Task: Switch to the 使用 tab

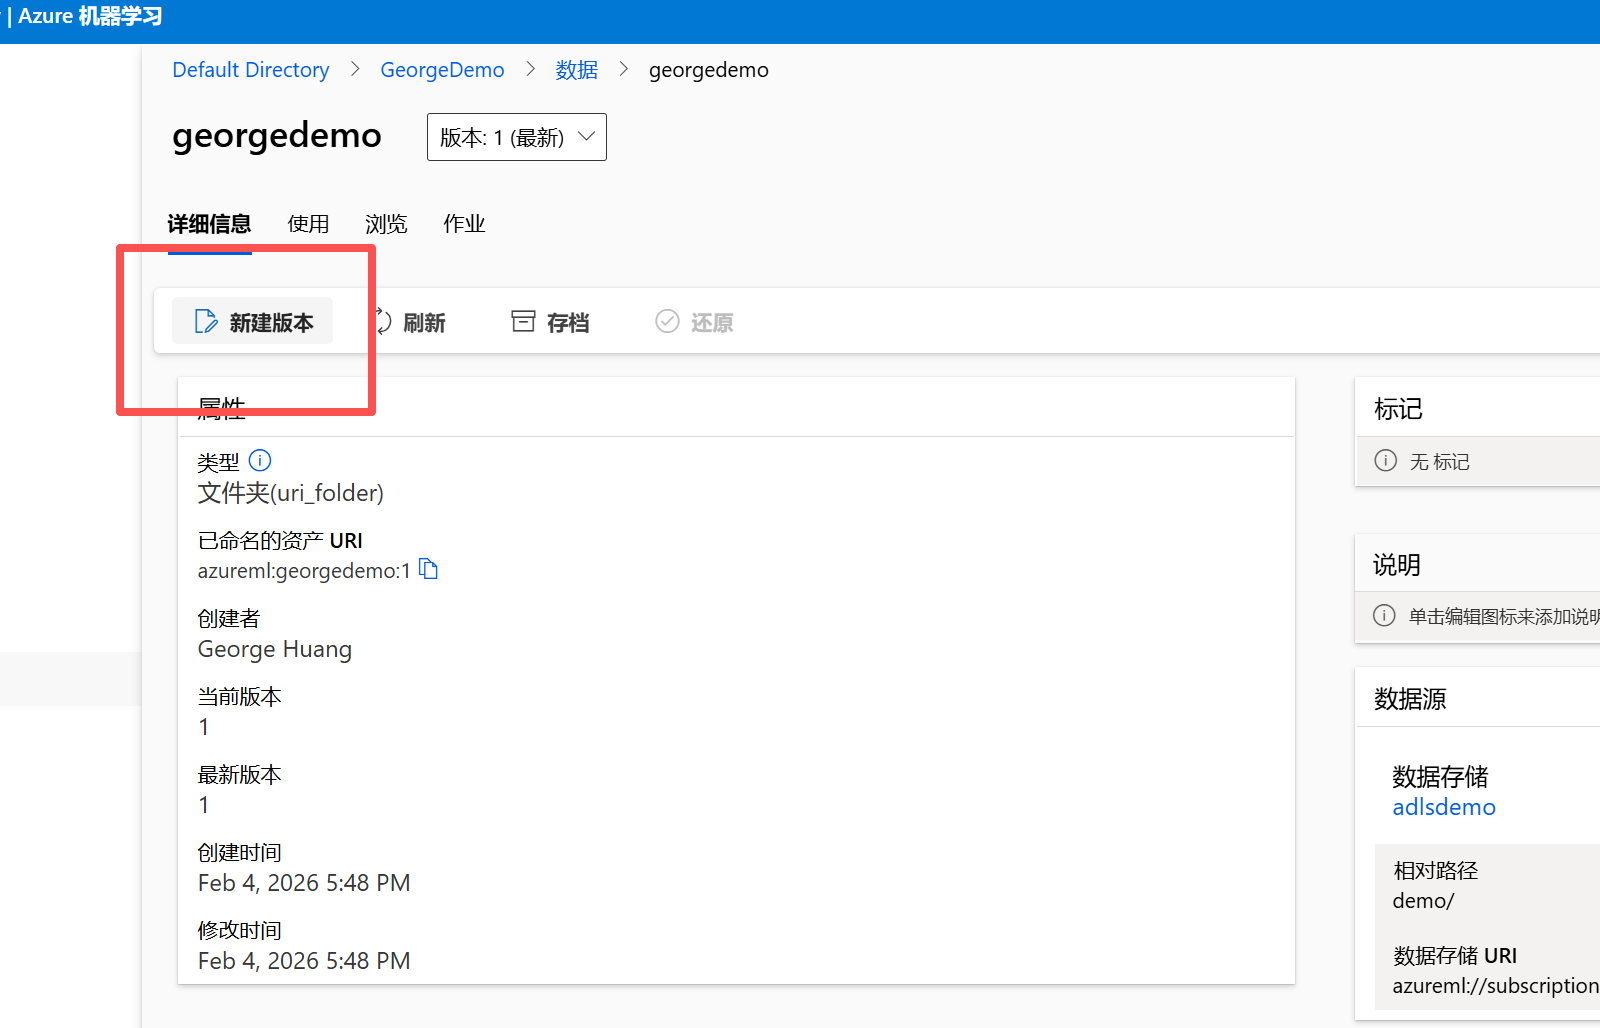Action: pos(308,224)
